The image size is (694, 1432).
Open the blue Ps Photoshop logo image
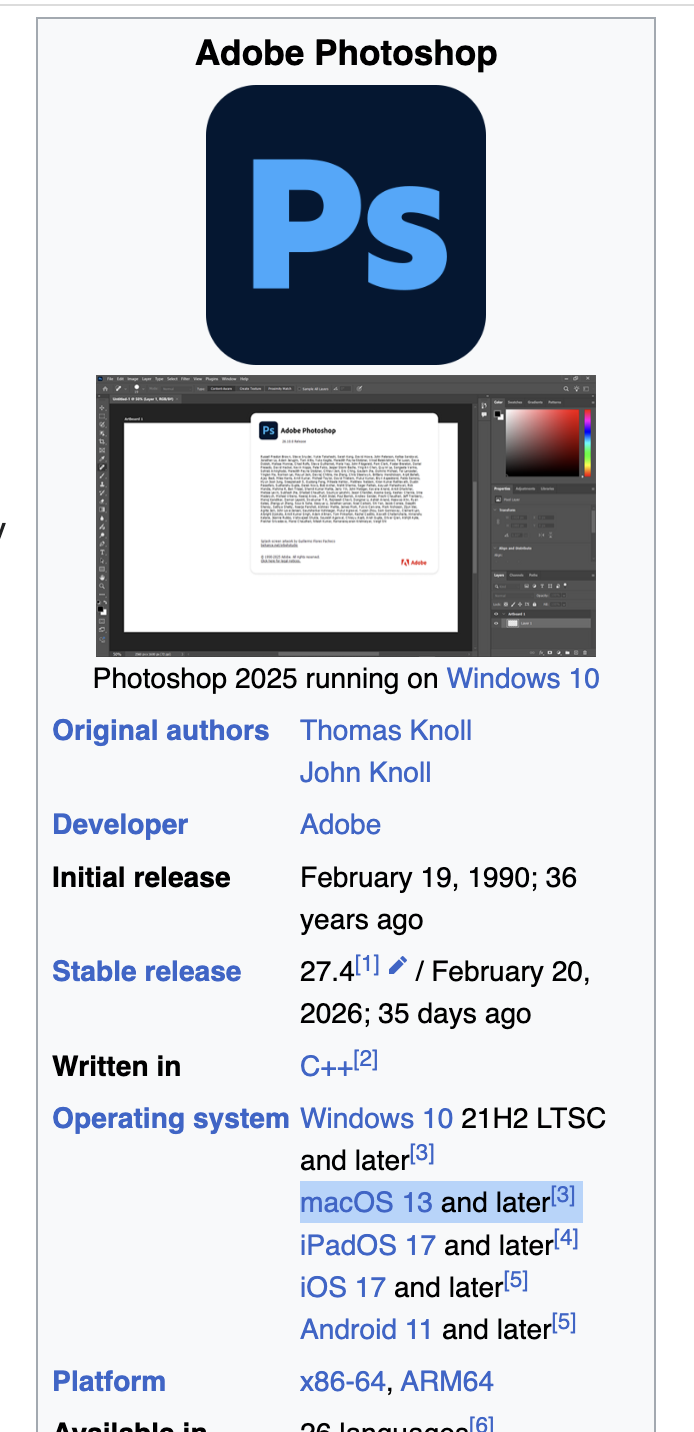pyautogui.click(x=346, y=225)
